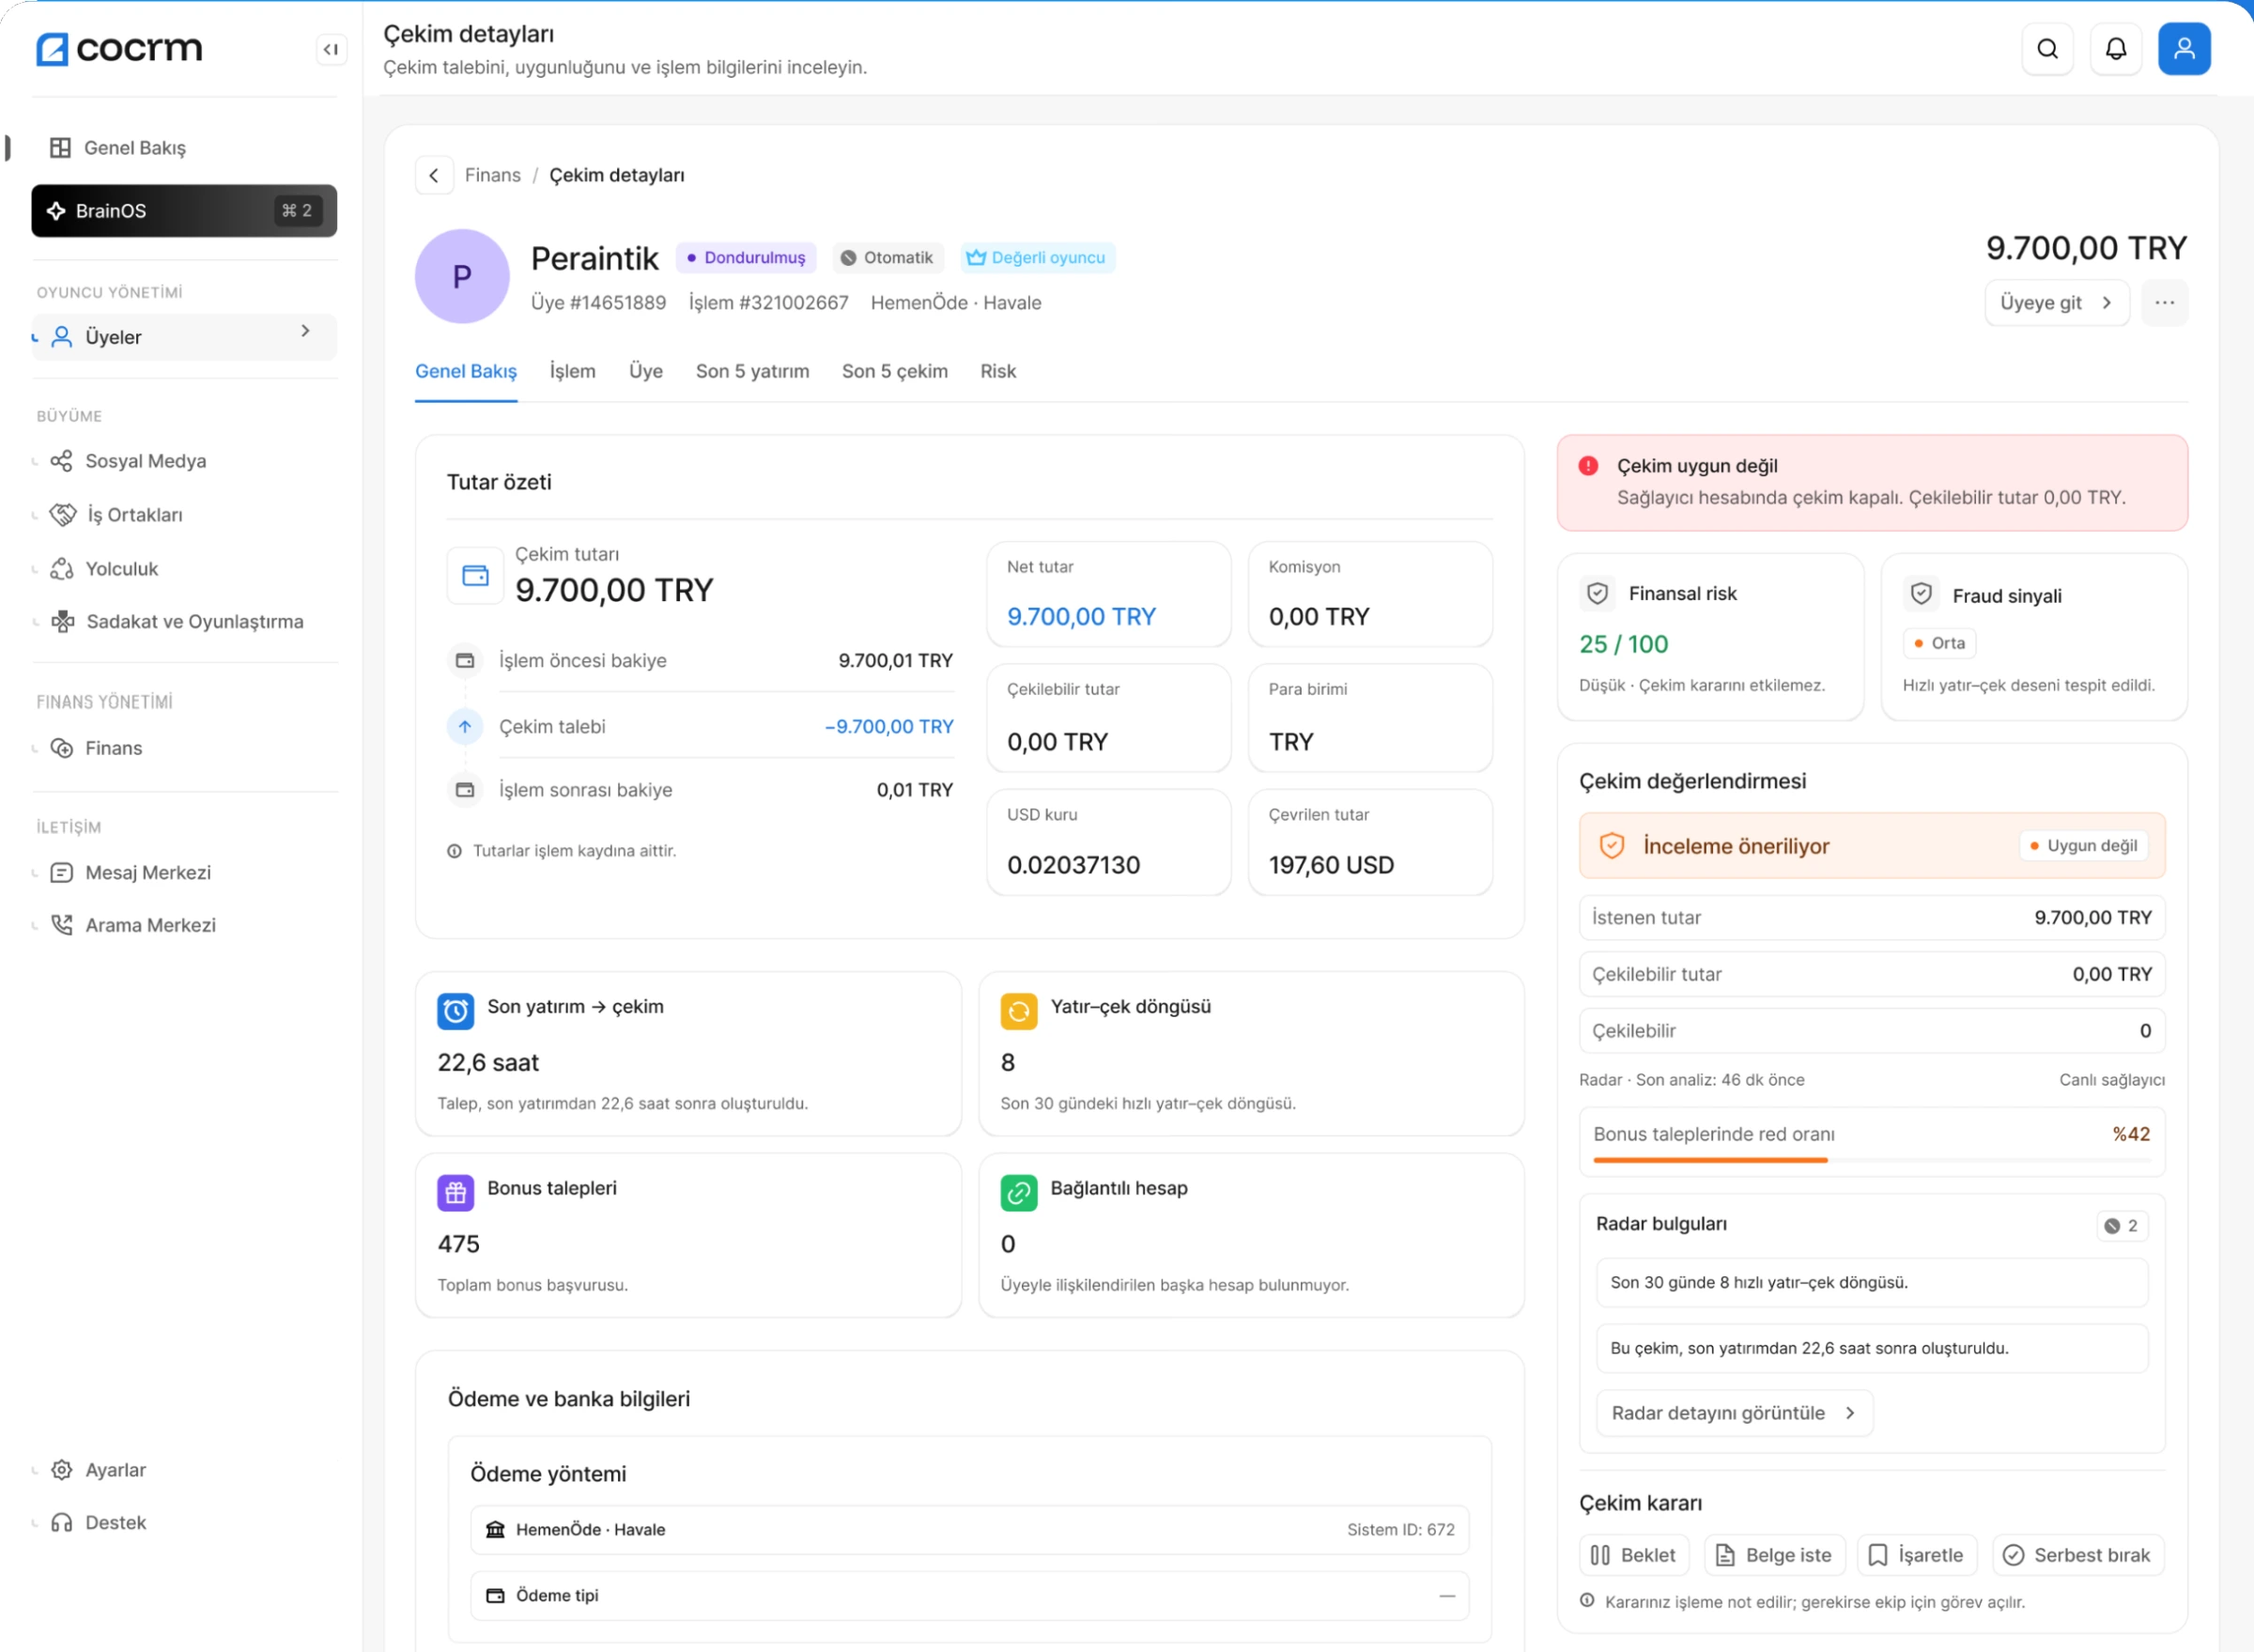Click the Serbest bırak button
Image resolution: width=2254 pixels, height=1652 pixels.
click(2078, 1556)
